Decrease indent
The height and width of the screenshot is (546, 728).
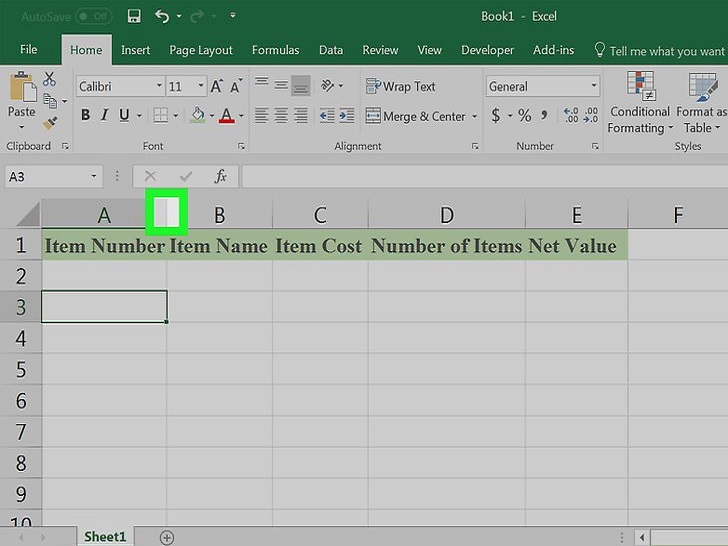click(x=327, y=116)
